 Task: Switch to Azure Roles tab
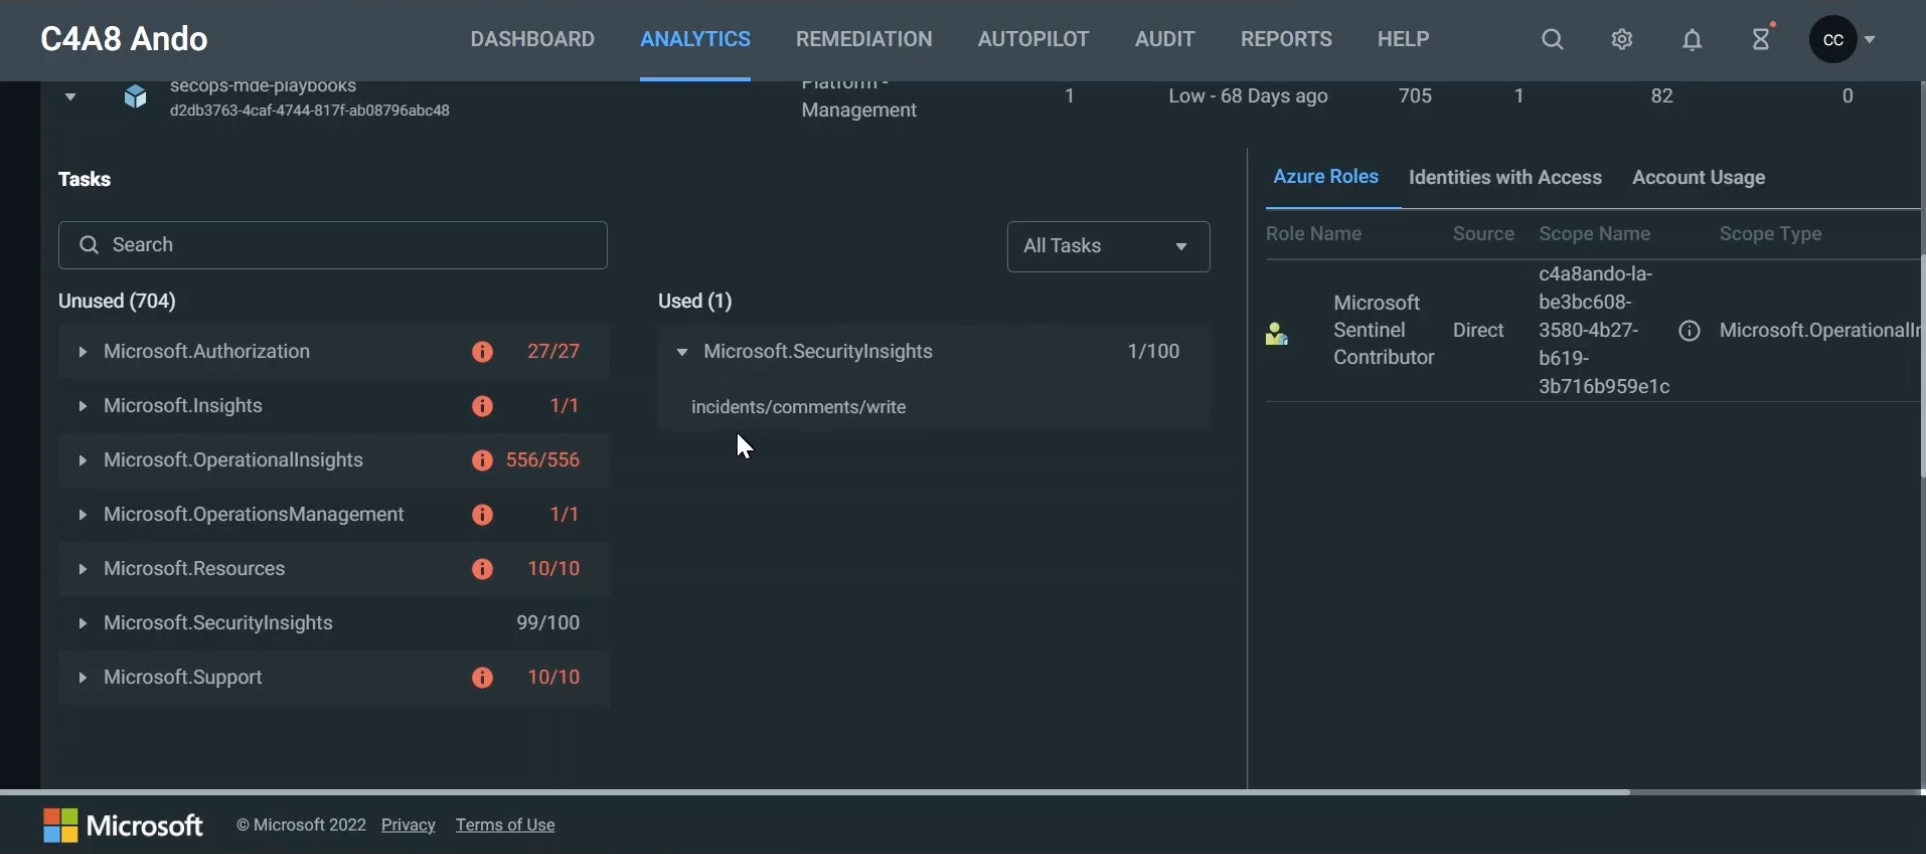(x=1326, y=177)
